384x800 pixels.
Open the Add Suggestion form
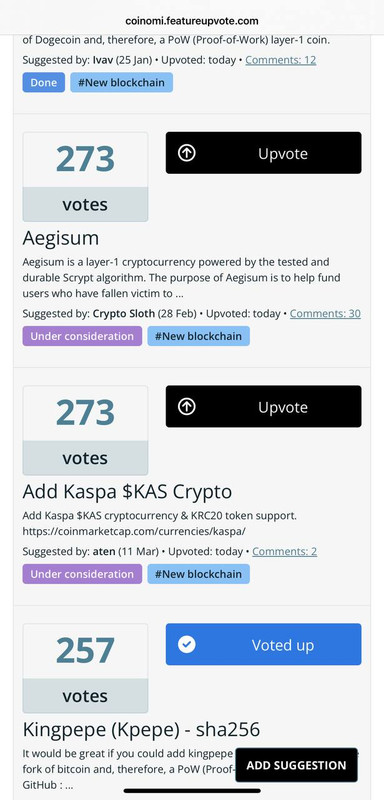(x=296, y=765)
